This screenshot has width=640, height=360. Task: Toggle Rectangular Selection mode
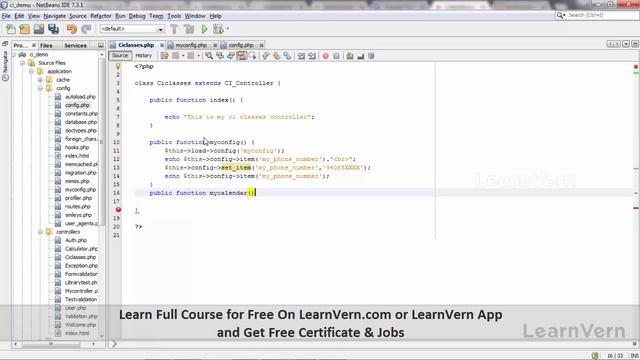pos(252,56)
